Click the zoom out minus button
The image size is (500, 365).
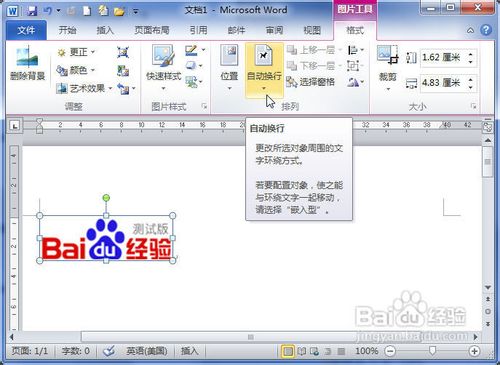[x=390, y=351]
